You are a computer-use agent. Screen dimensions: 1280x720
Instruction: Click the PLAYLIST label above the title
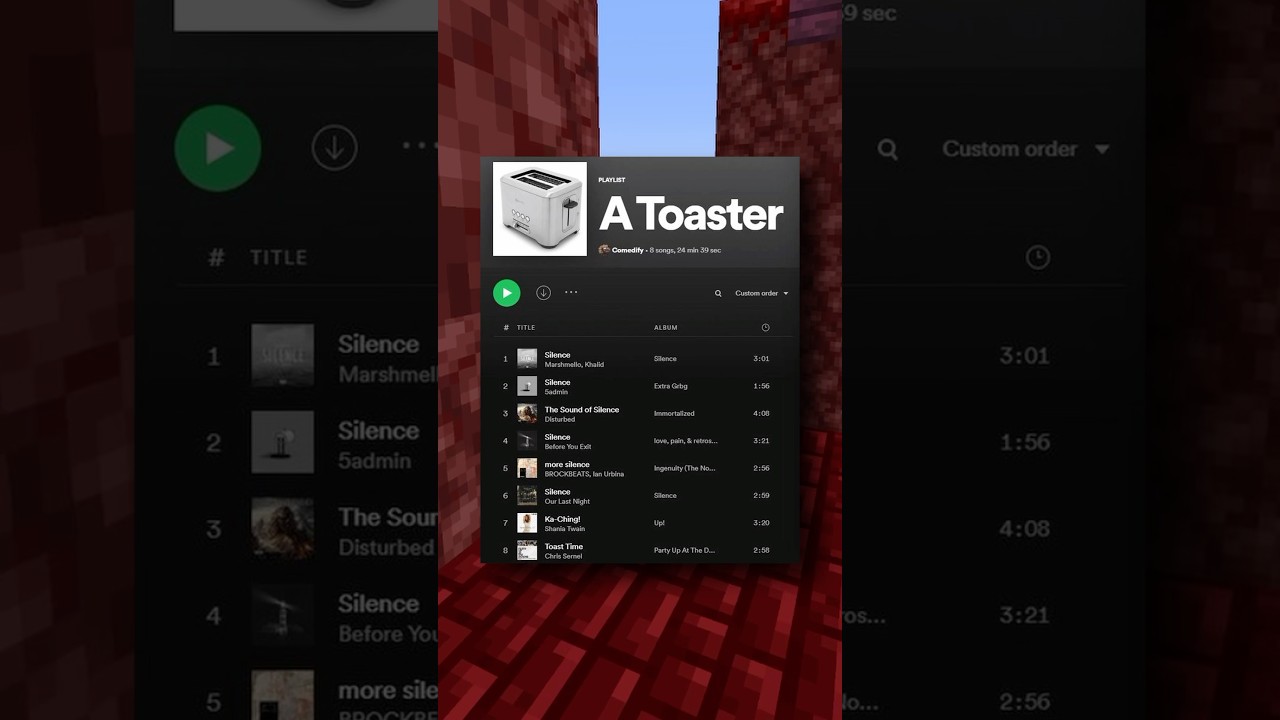[x=612, y=180]
